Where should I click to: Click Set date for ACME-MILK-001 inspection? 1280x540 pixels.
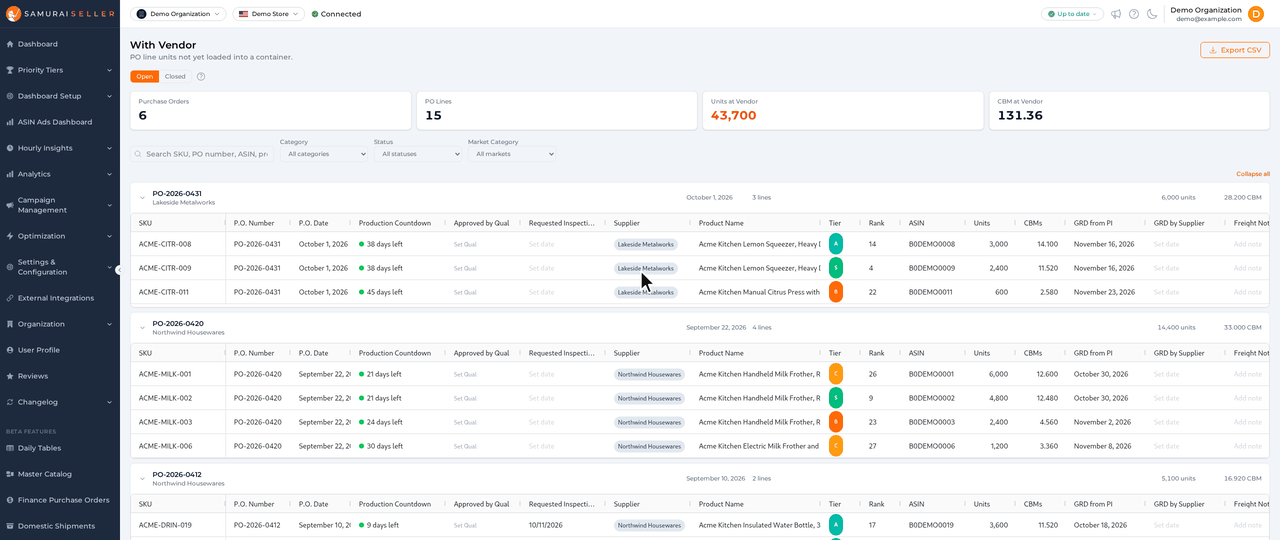[541, 374]
